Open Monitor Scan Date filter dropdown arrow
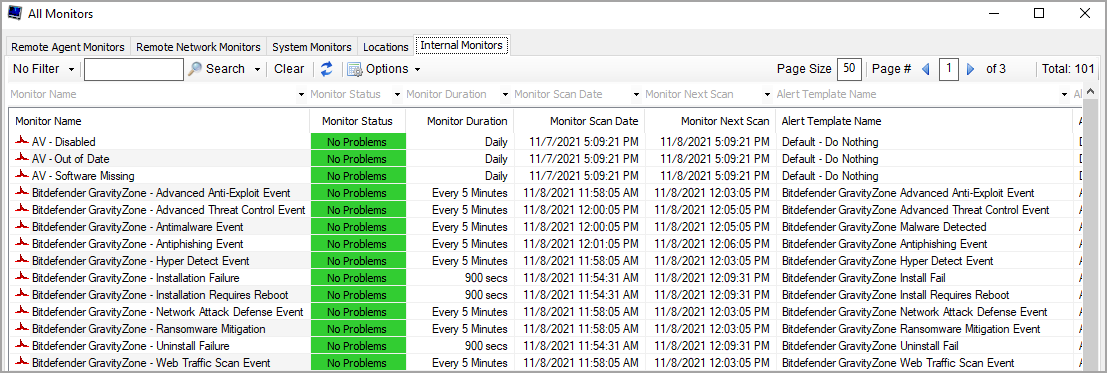 (x=636, y=95)
